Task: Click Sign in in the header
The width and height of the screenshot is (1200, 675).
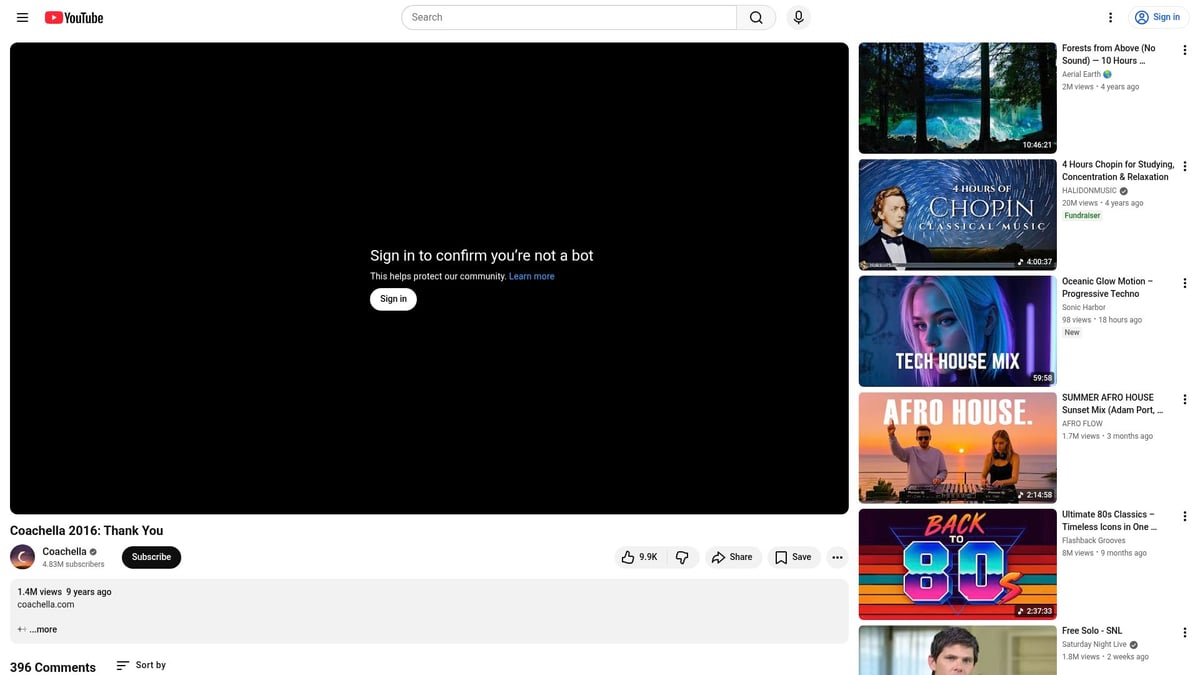Action: coord(1156,17)
